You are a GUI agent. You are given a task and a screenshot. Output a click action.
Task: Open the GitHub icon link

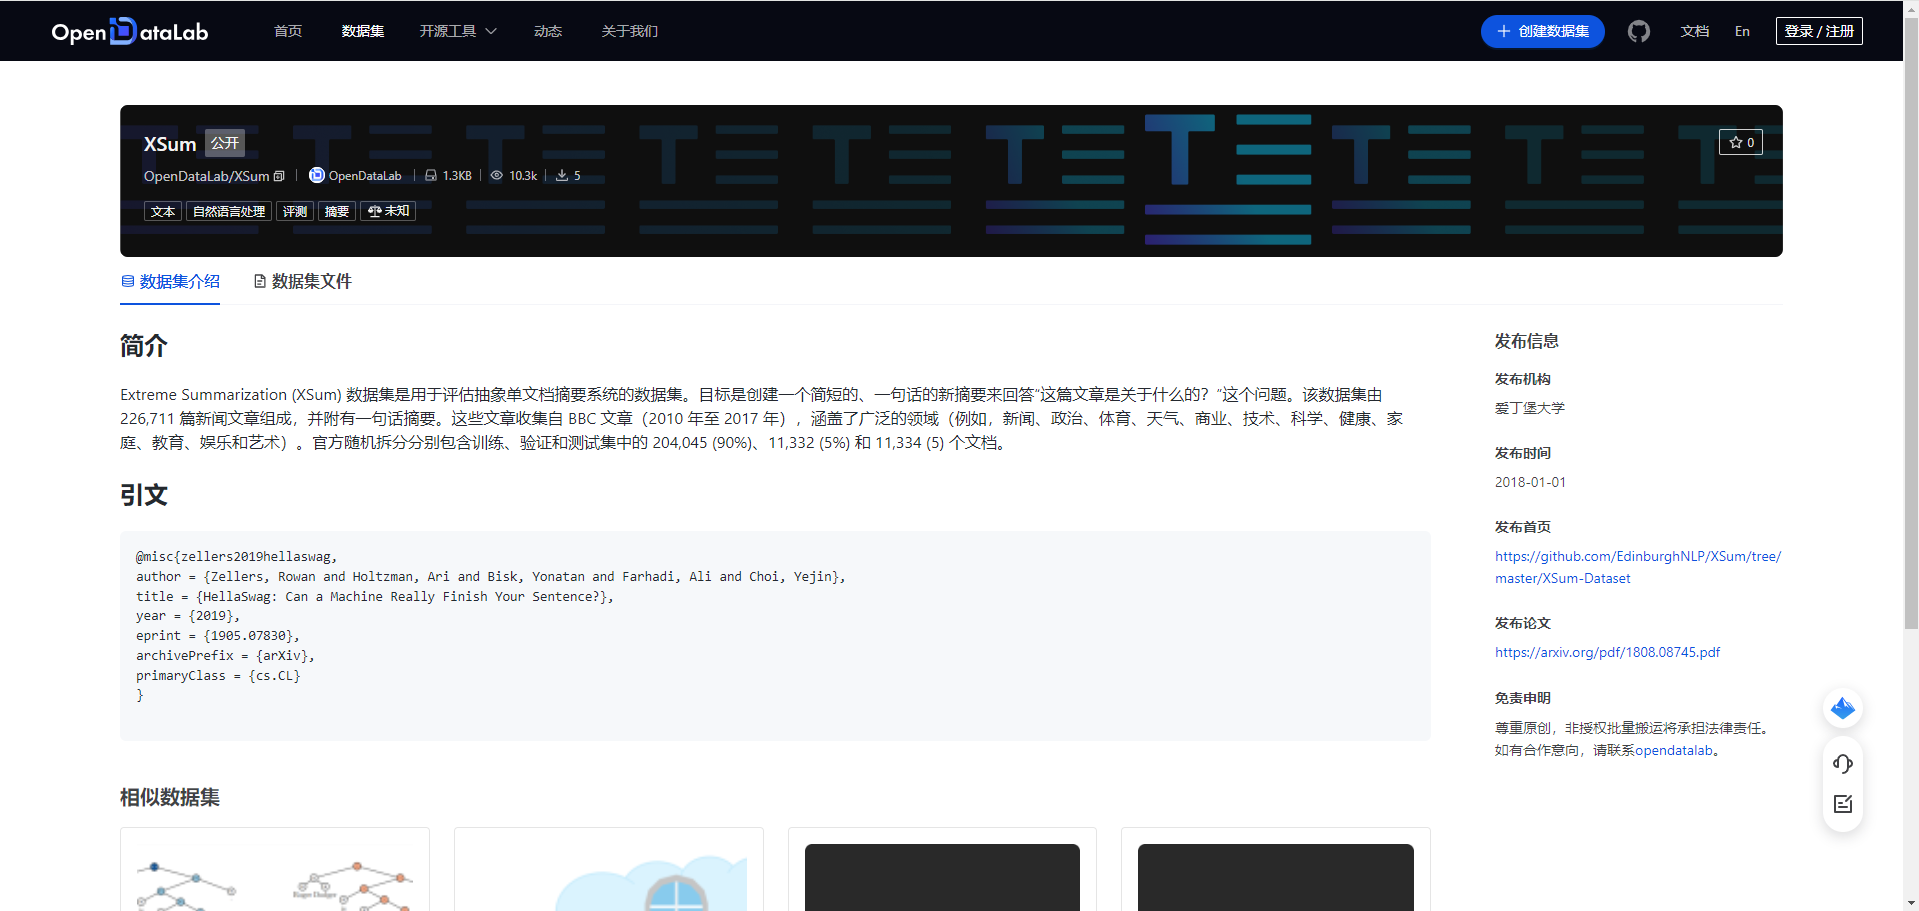1638,31
